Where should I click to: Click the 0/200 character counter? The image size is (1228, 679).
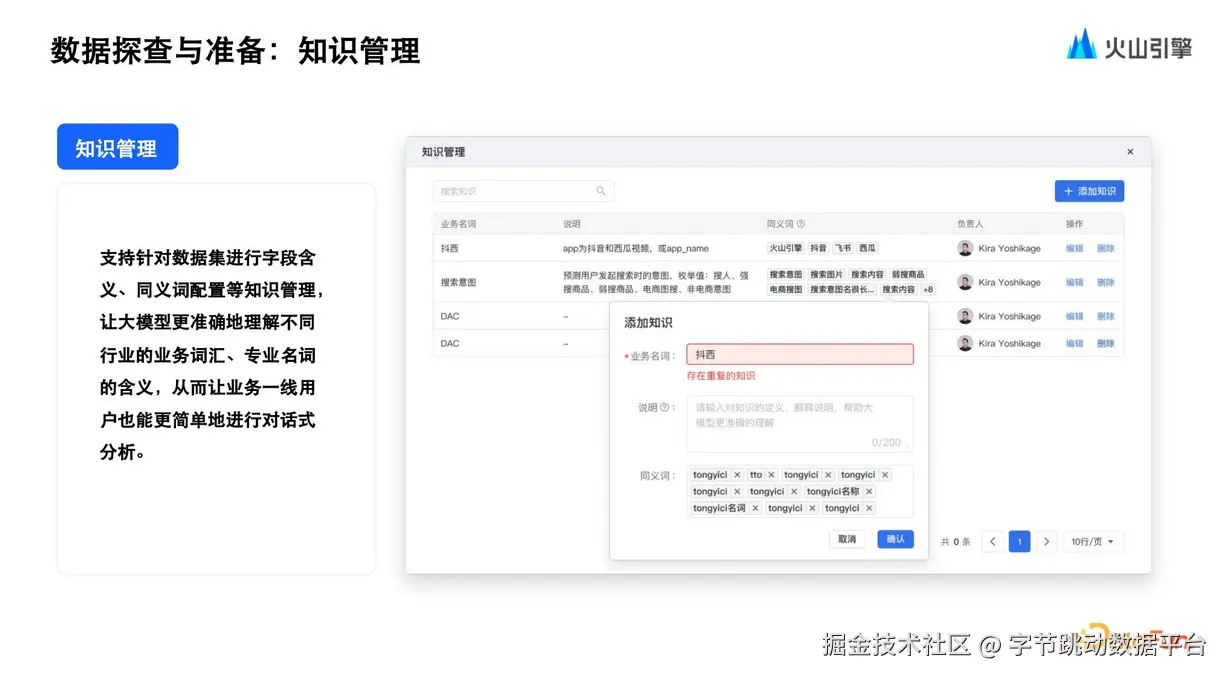click(886, 442)
